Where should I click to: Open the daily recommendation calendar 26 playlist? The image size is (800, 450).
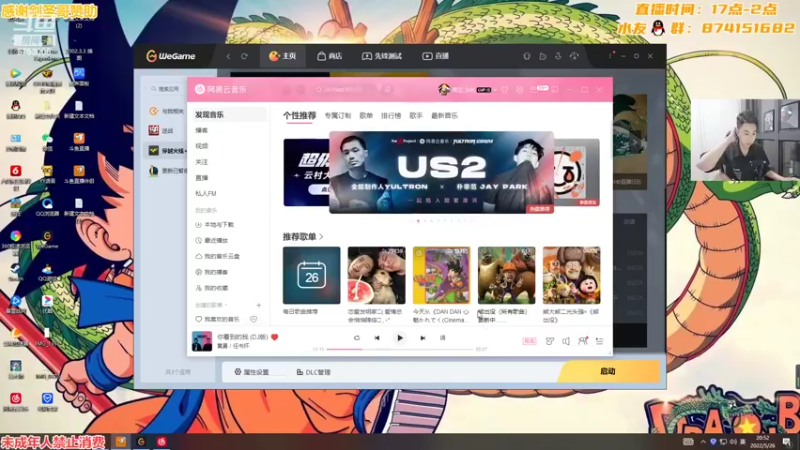pyautogui.click(x=311, y=276)
